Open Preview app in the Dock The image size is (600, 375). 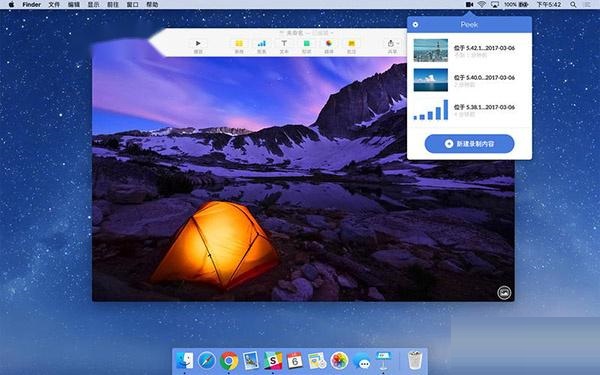pyautogui.click(x=251, y=360)
